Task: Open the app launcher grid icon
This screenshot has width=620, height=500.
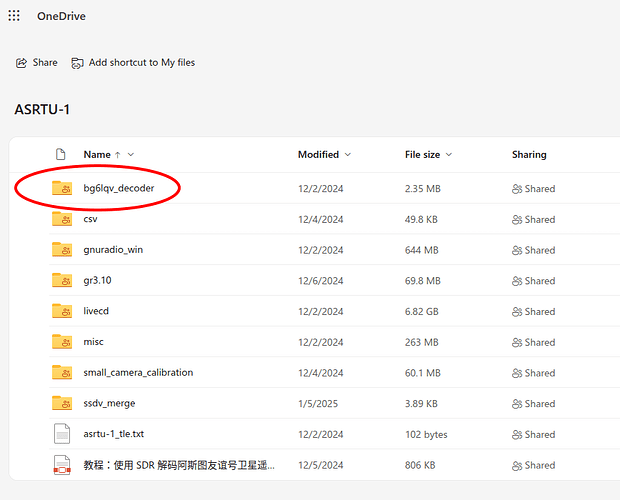Action: point(14,16)
